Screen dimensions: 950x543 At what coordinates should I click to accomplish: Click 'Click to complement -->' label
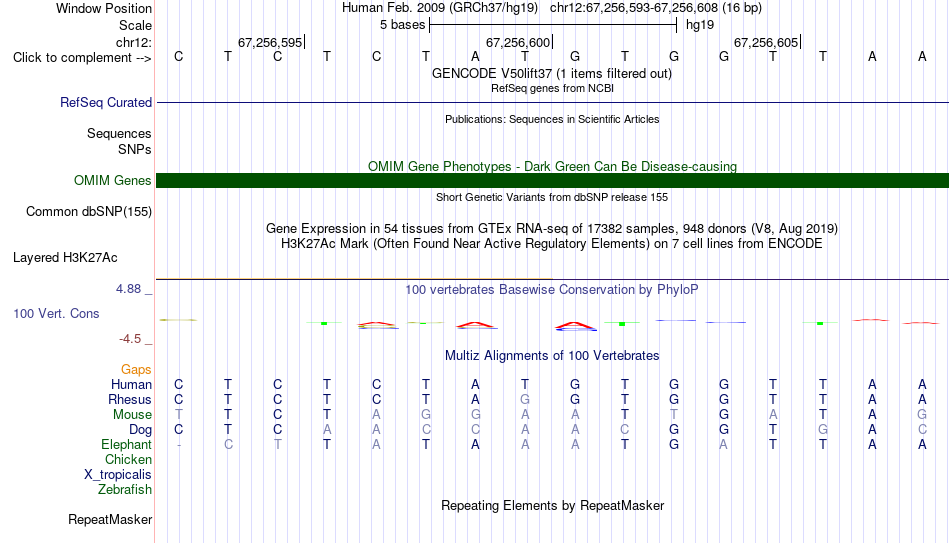point(82,58)
